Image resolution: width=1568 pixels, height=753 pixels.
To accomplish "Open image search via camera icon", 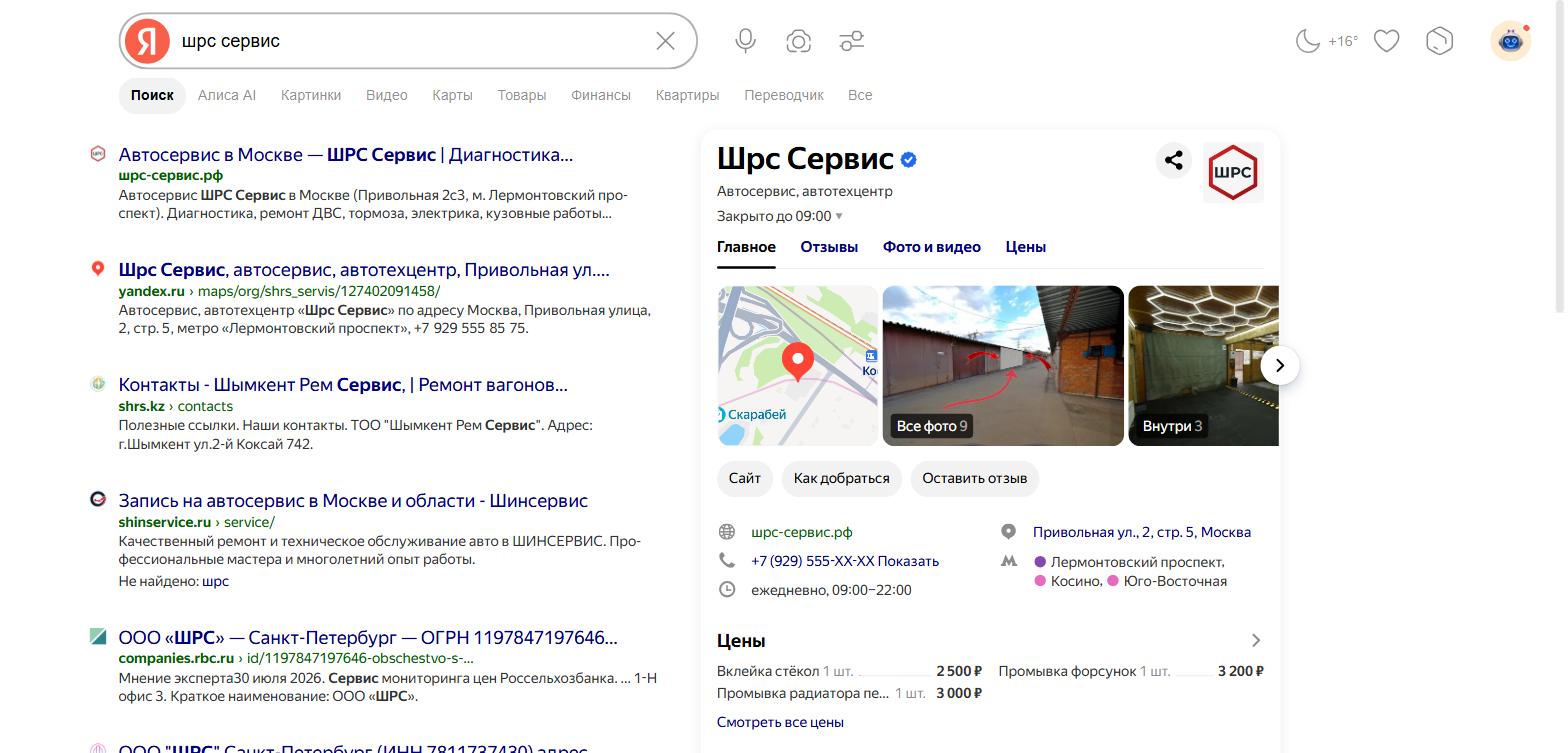I will click(x=798, y=41).
